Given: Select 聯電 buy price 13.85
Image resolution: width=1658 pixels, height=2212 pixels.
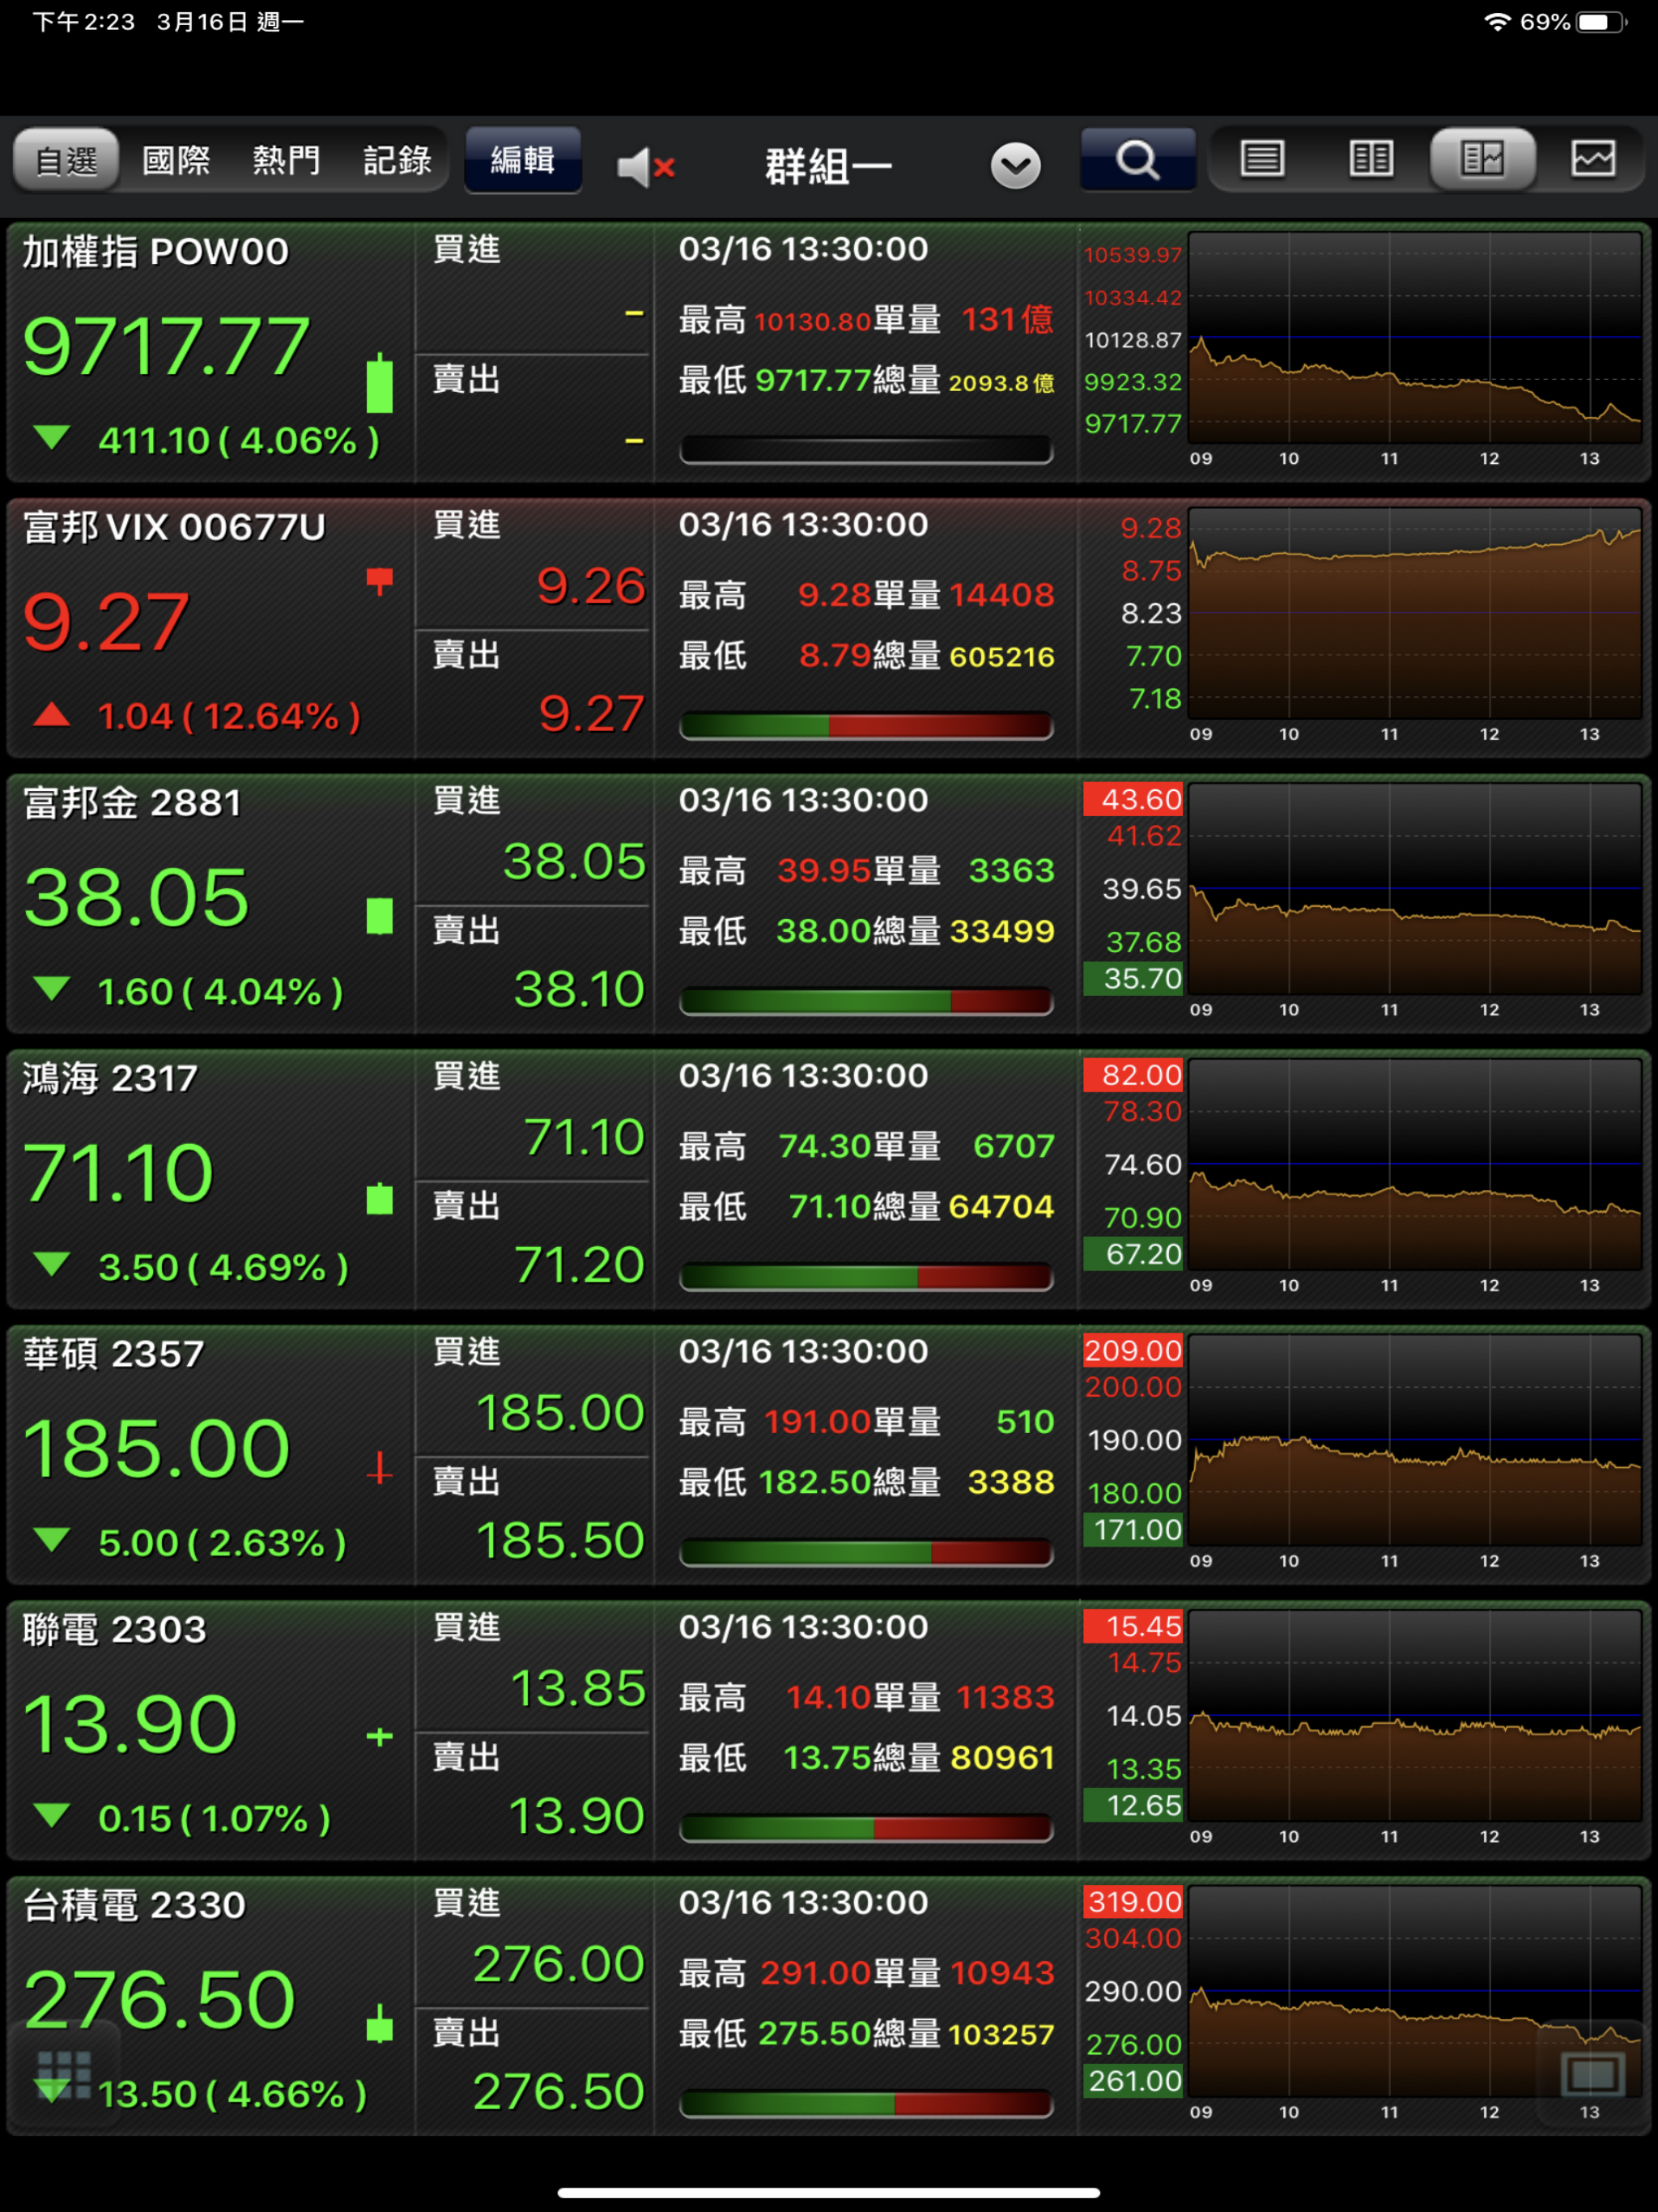Looking at the screenshot, I should click(579, 1689).
